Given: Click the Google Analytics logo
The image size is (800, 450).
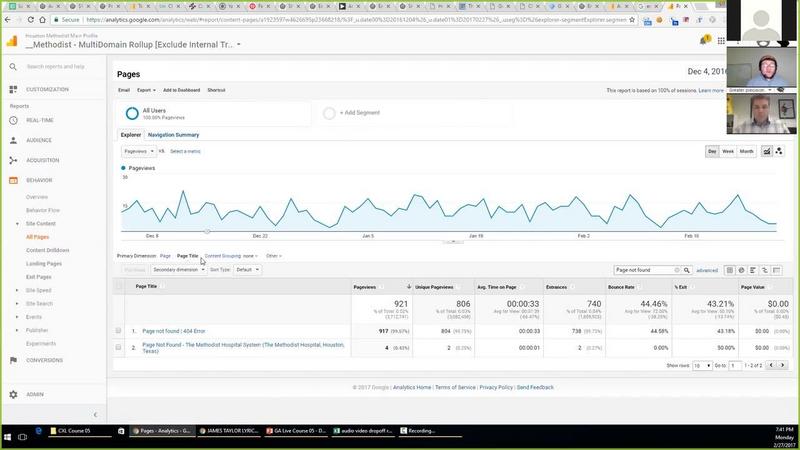Looking at the screenshot, I should (12, 41).
